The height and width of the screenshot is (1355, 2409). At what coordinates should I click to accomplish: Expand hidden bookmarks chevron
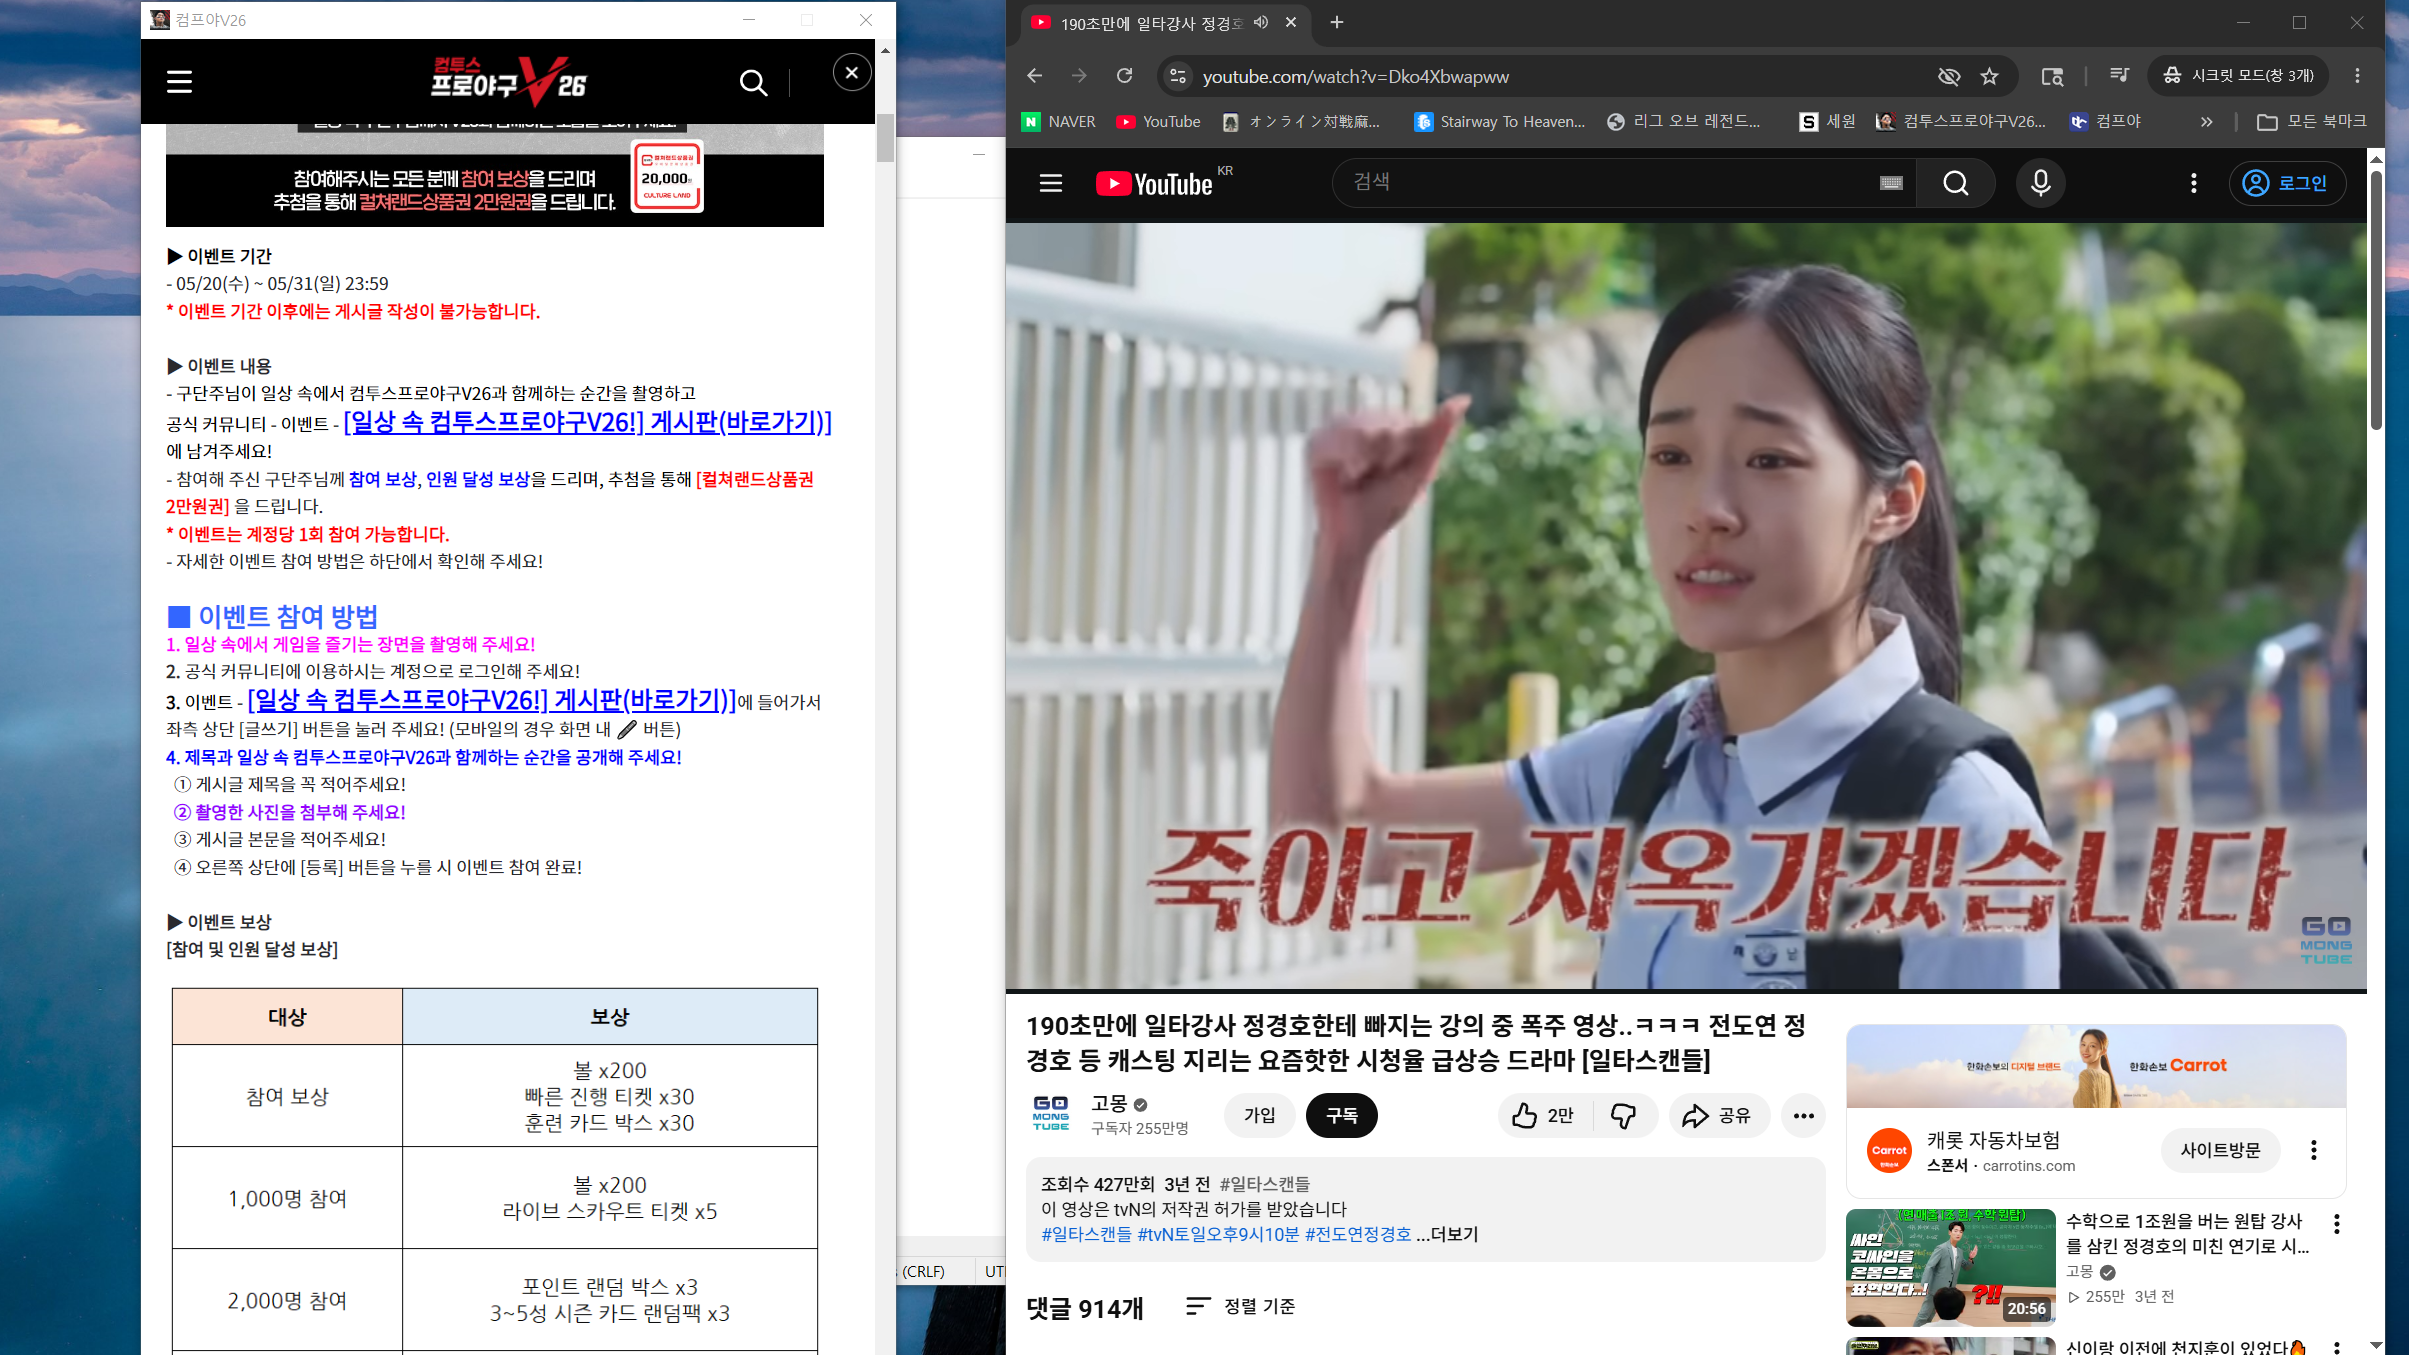point(2206,122)
